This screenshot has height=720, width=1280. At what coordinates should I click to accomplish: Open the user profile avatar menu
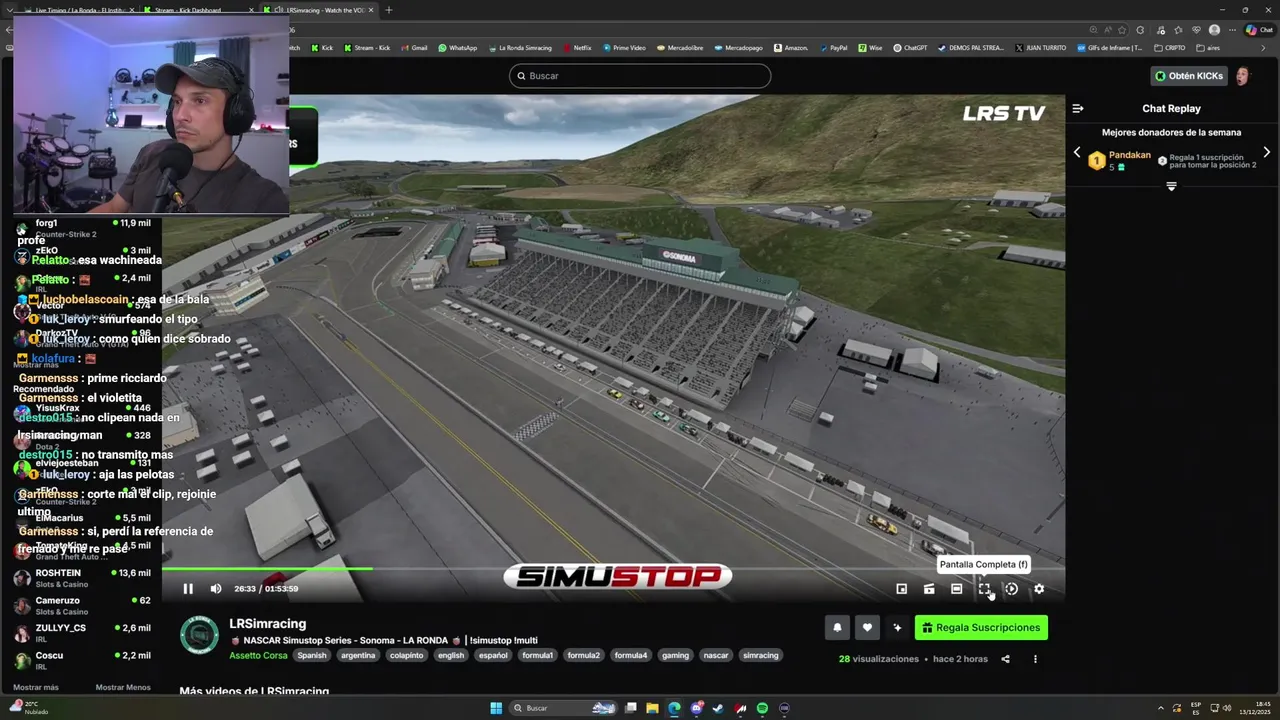coord(1243,76)
